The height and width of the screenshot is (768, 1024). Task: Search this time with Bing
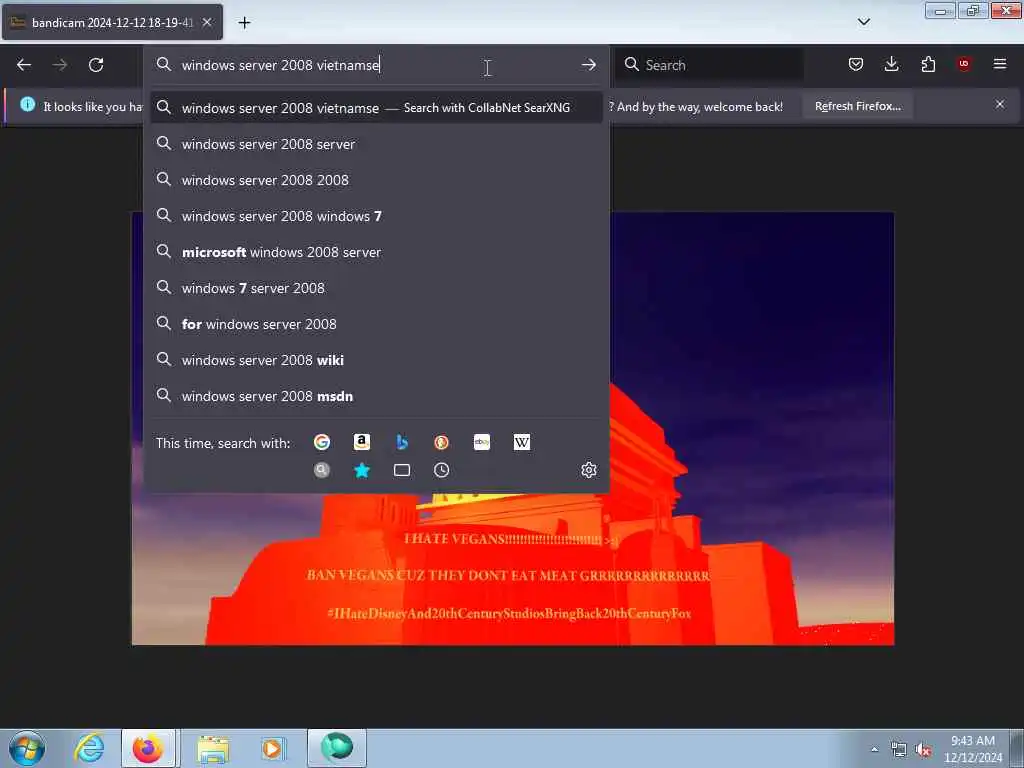pos(402,442)
